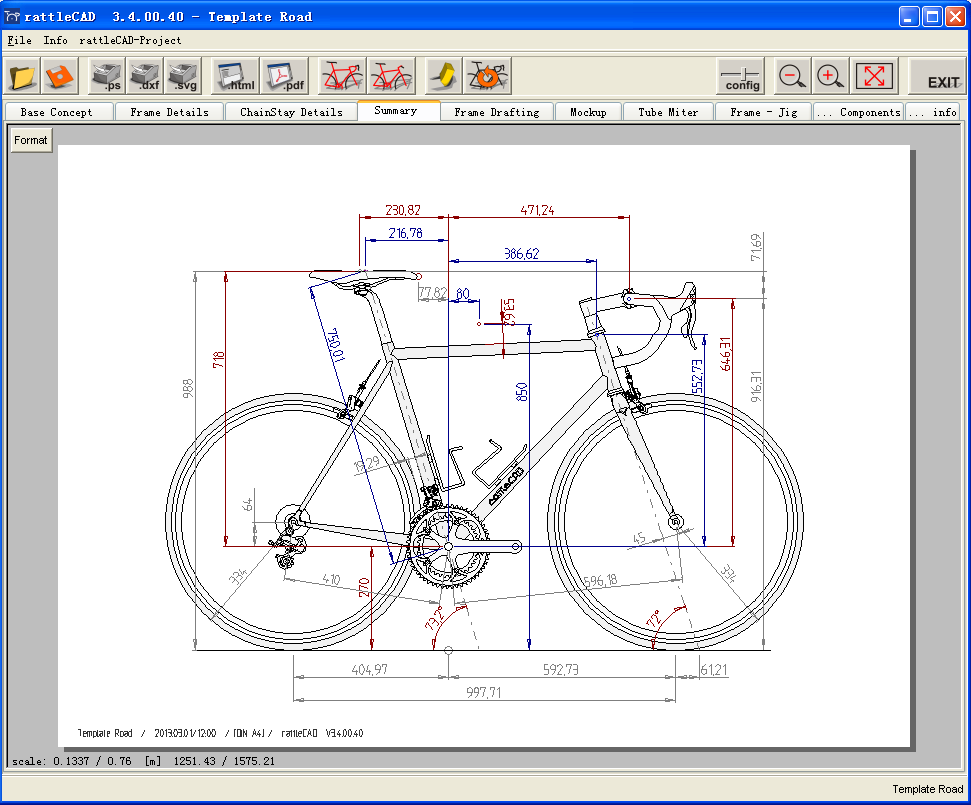Image resolution: width=971 pixels, height=805 pixels.
Task: Click the bike with orange refresh icon
Action: [489, 76]
